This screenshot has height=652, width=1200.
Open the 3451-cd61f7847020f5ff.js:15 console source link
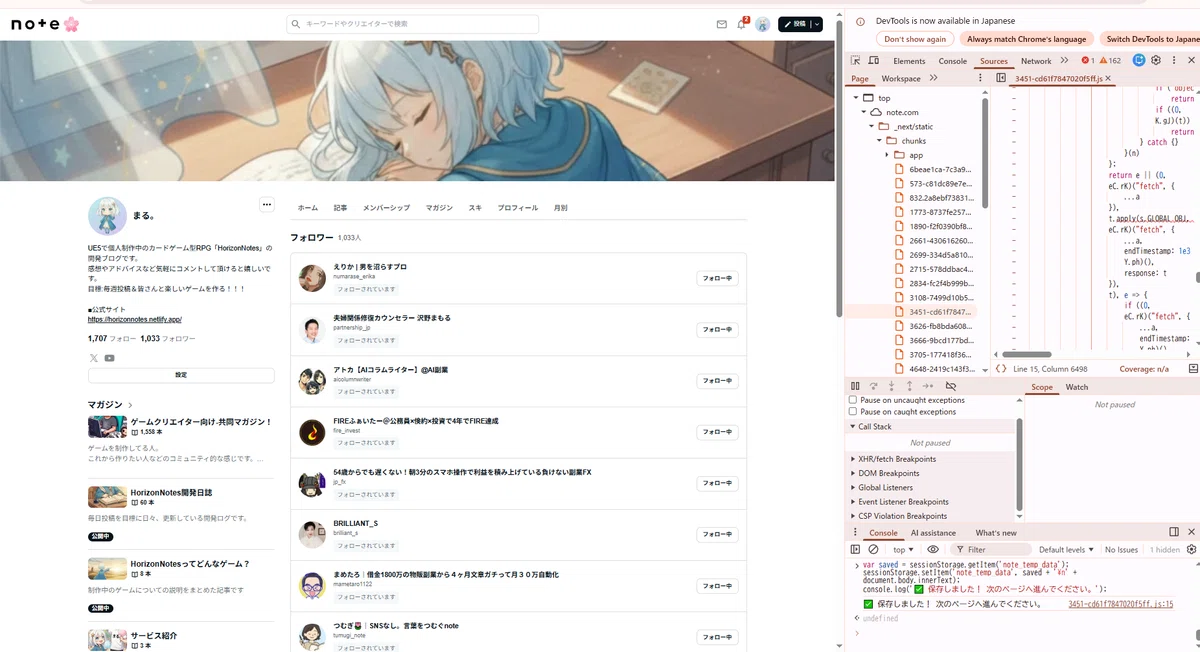(1121, 604)
